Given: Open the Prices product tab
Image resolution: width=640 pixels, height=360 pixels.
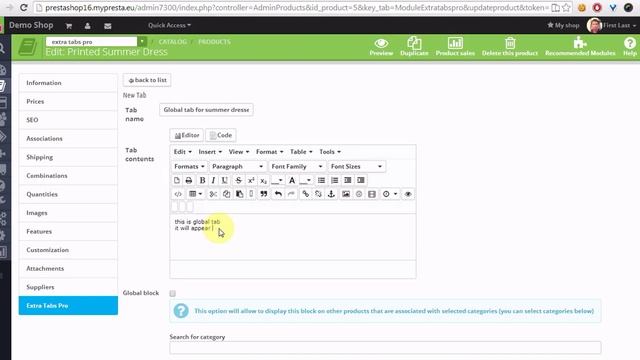Looking at the screenshot, I should 68,101.
